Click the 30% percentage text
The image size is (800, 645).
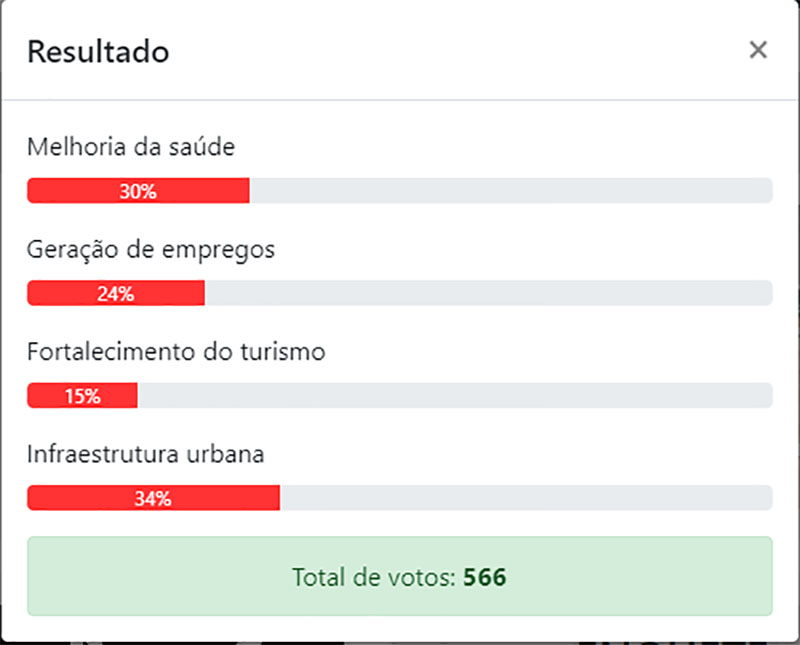click(138, 191)
